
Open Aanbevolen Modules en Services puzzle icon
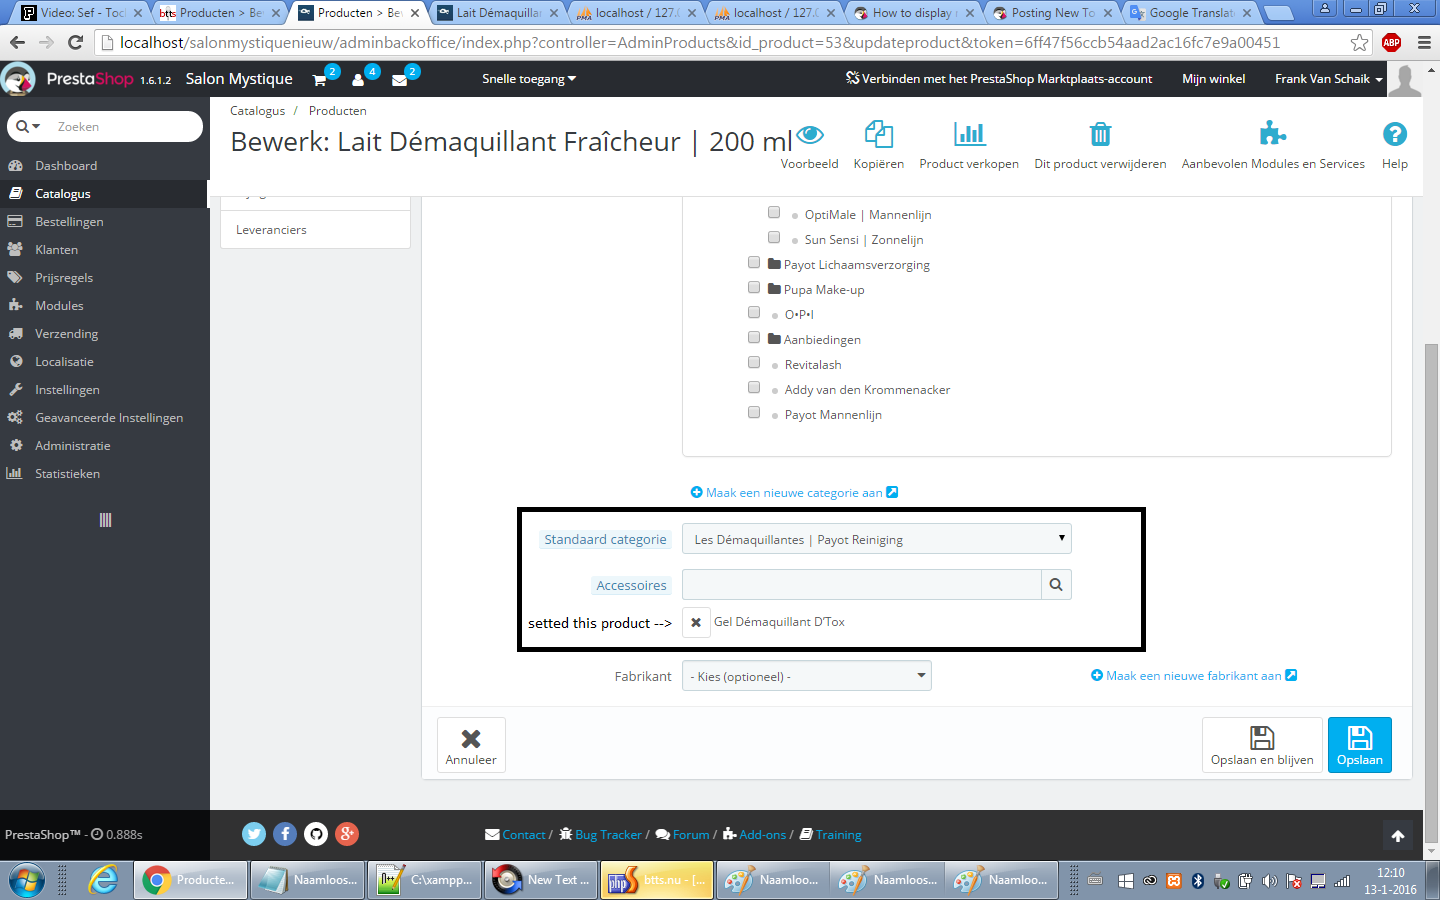click(1273, 133)
